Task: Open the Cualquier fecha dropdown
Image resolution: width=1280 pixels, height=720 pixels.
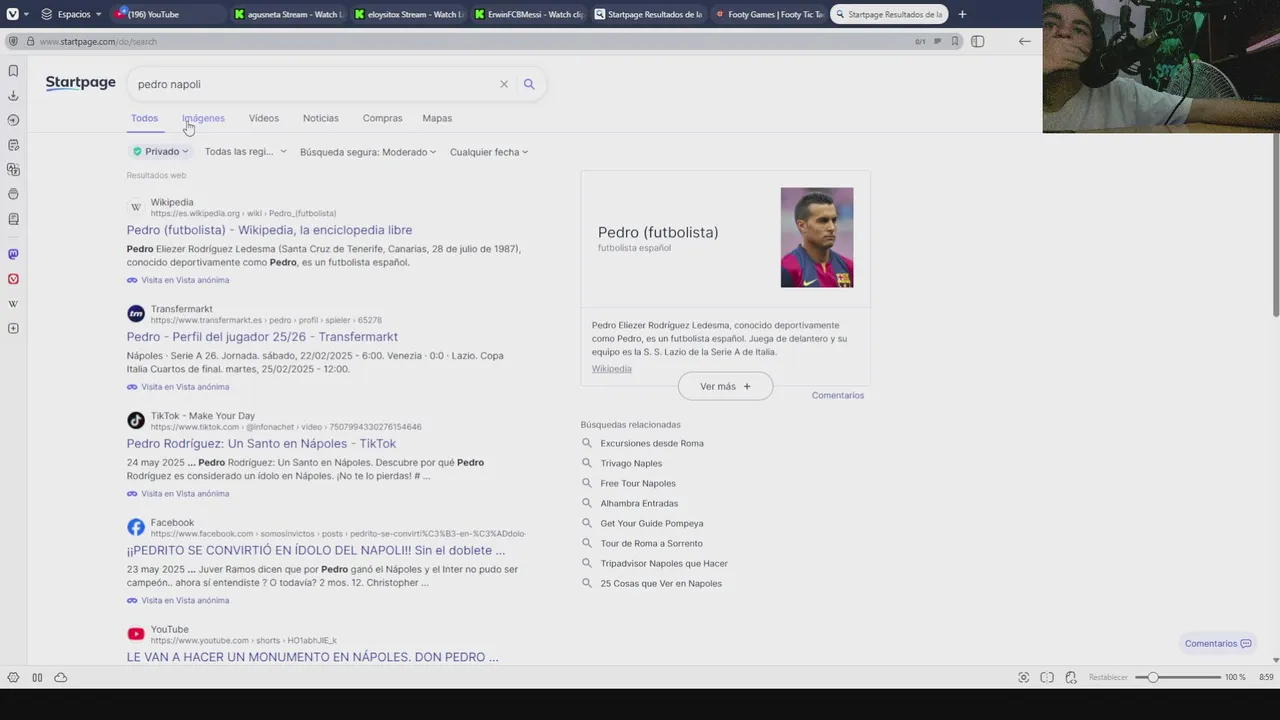Action: (x=489, y=152)
